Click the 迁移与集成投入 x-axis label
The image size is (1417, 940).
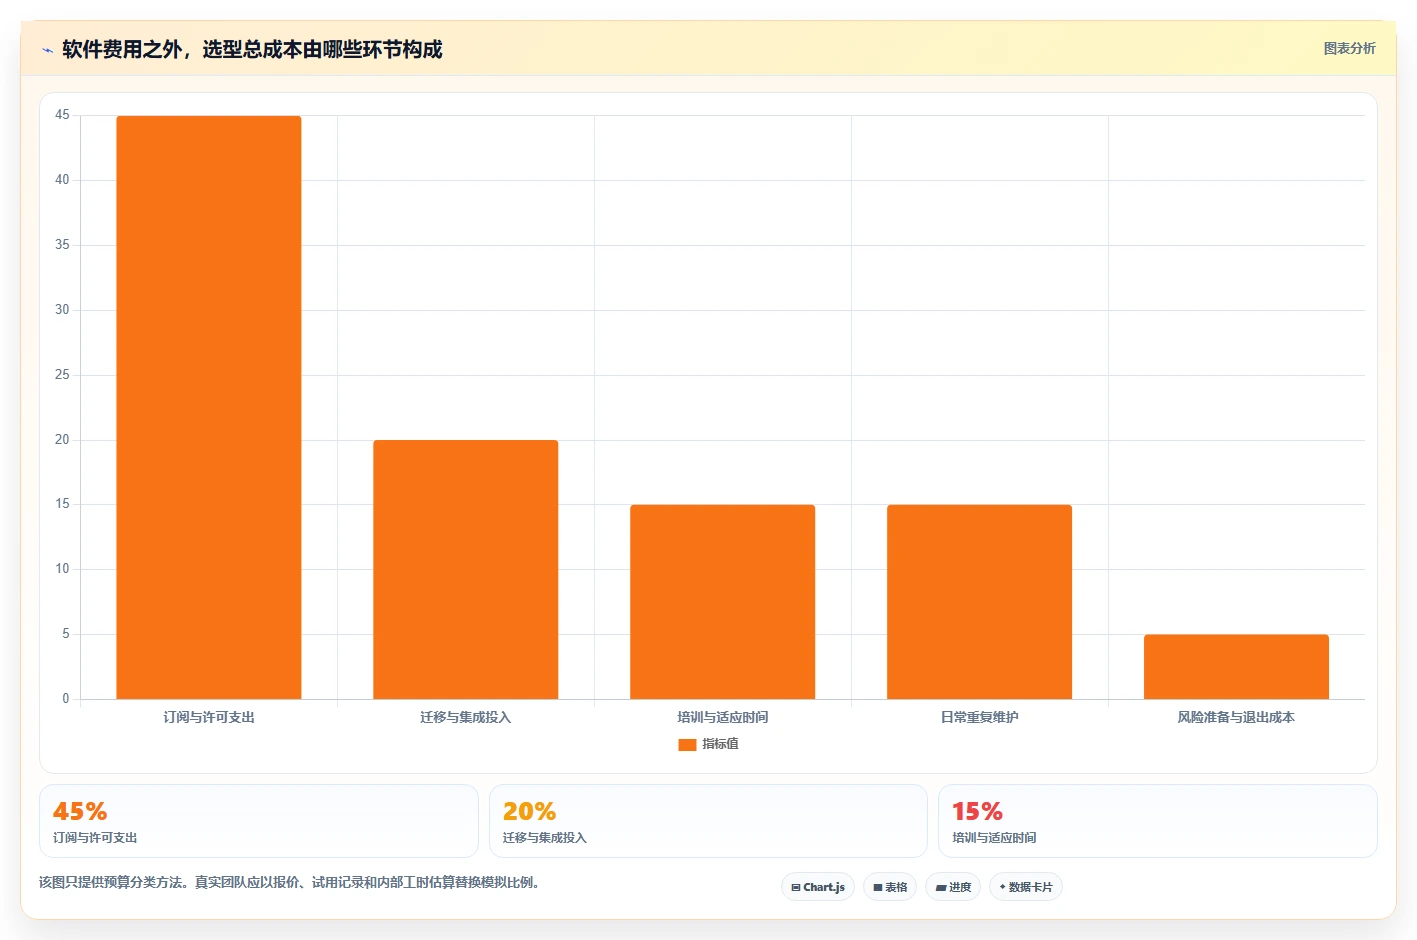466,717
